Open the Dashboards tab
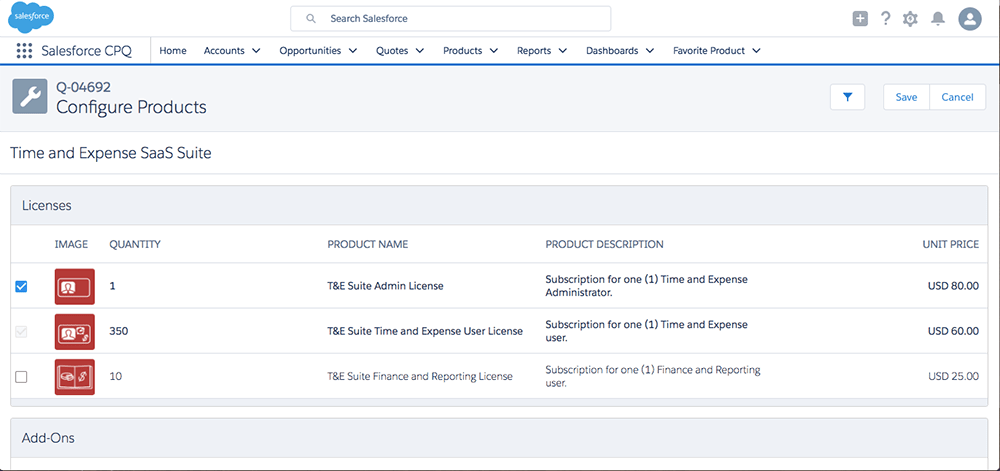1000x471 pixels. (x=612, y=51)
